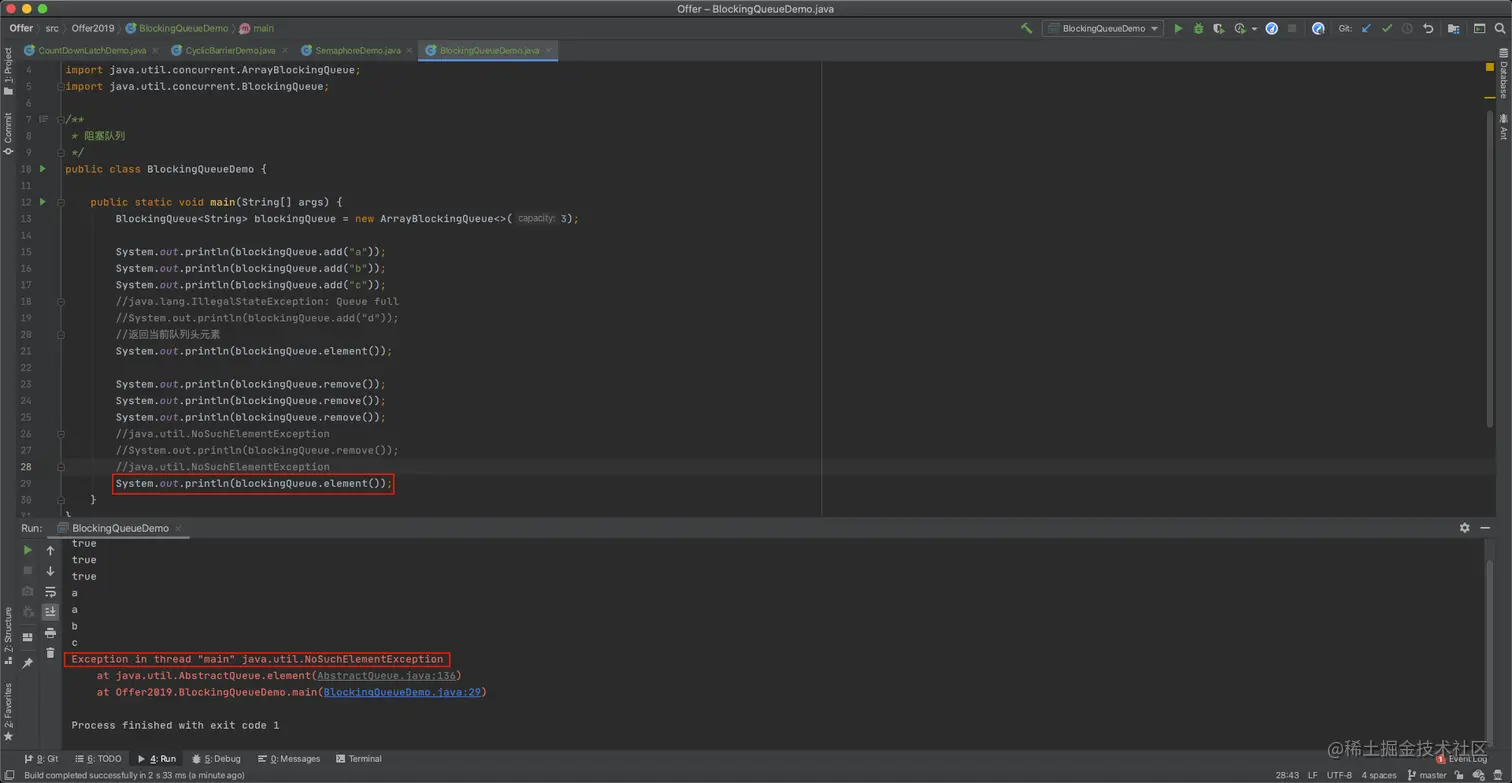This screenshot has width=1512, height=783.
Task: Click the run gutter arrow beside class BlockingQueueDemo
Action: pyautogui.click(x=42, y=169)
